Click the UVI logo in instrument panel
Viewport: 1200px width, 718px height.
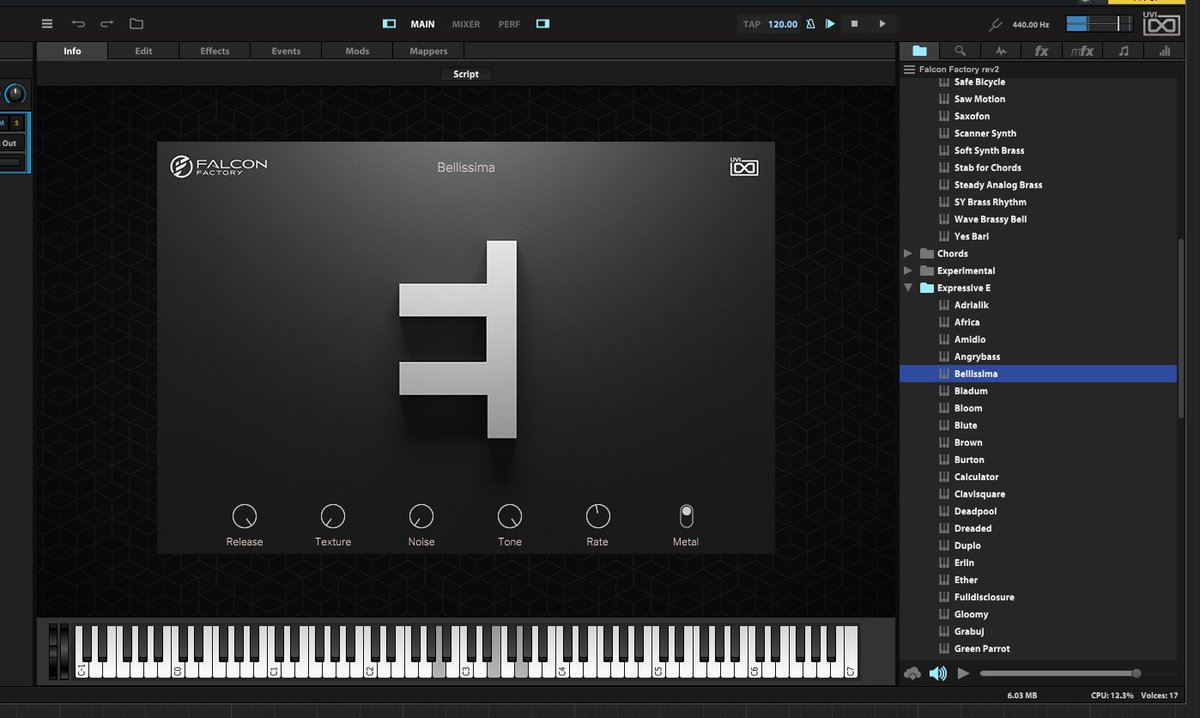(744, 168)
